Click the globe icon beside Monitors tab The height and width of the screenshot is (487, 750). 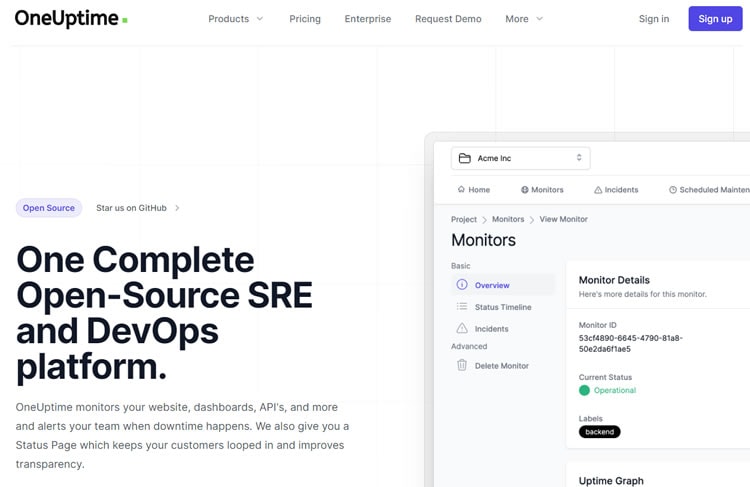click(525, 189)
